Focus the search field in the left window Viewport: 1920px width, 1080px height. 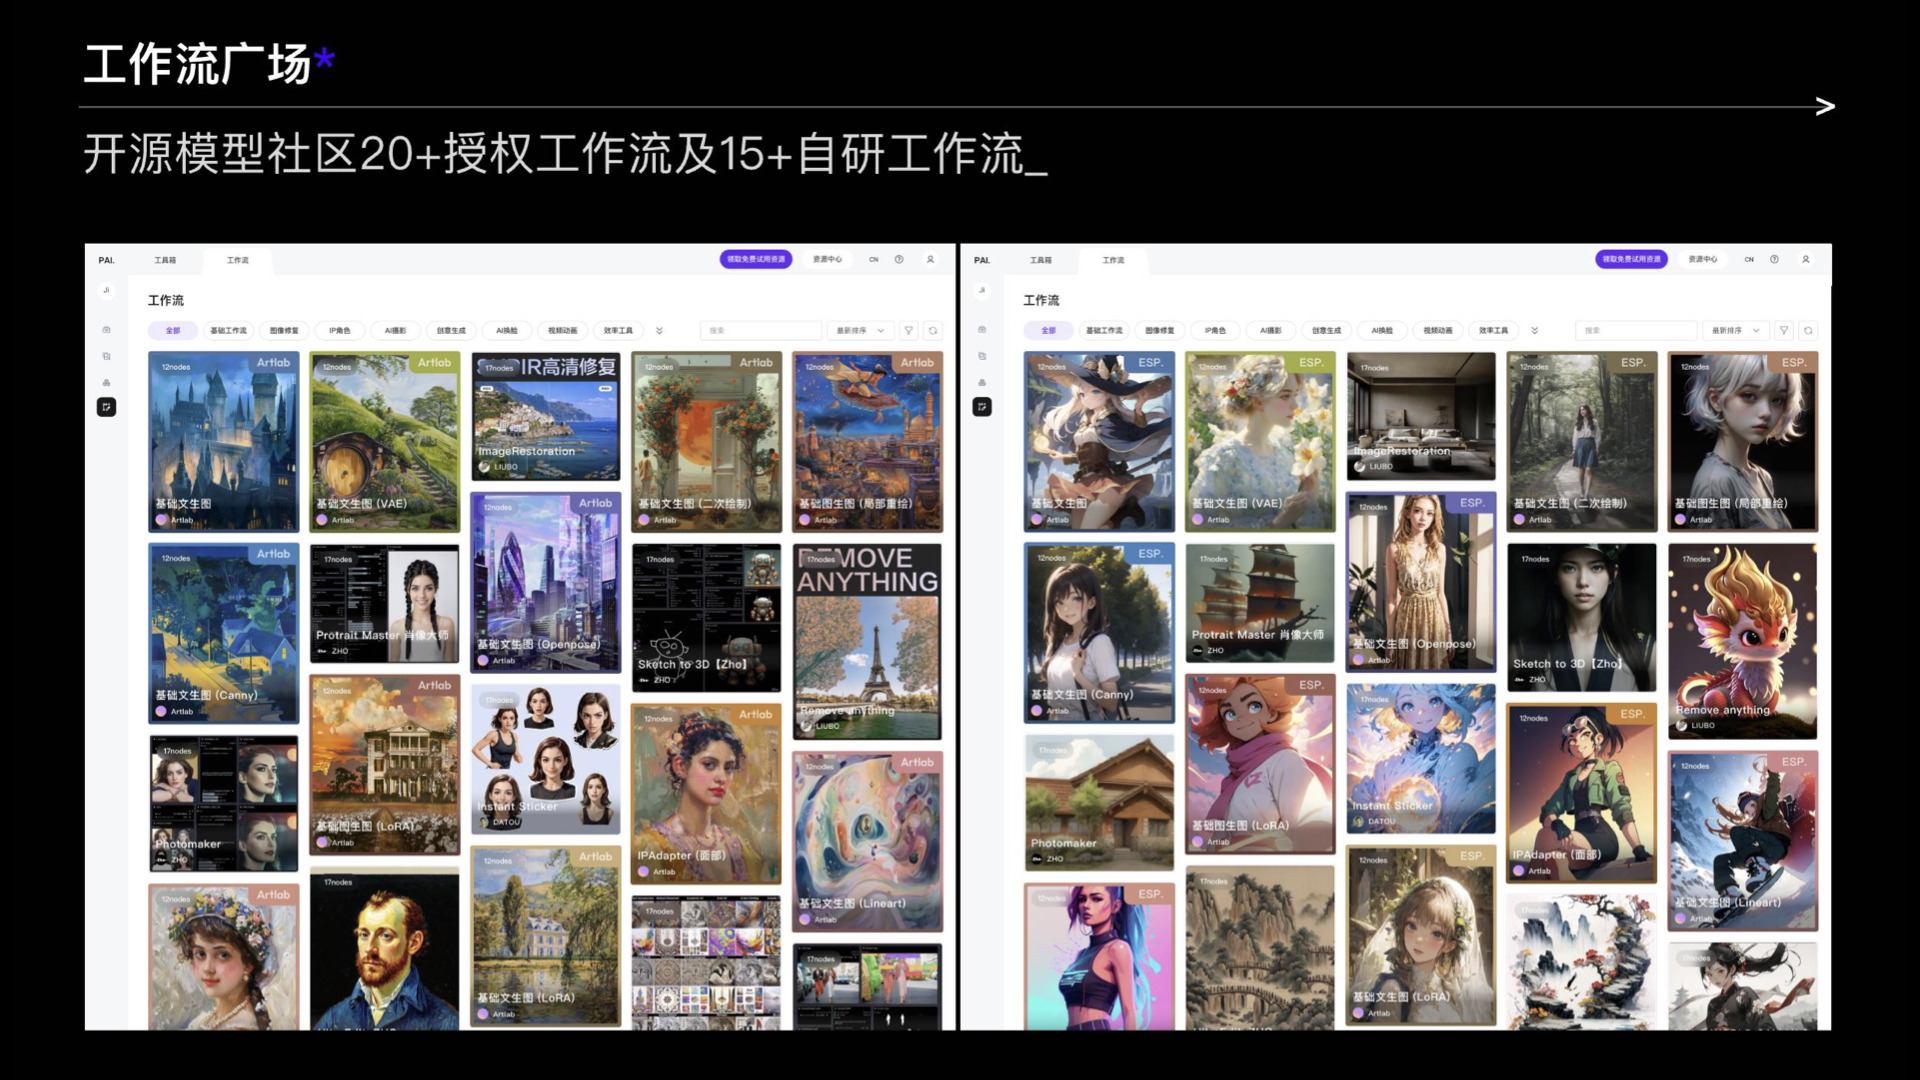760,330
